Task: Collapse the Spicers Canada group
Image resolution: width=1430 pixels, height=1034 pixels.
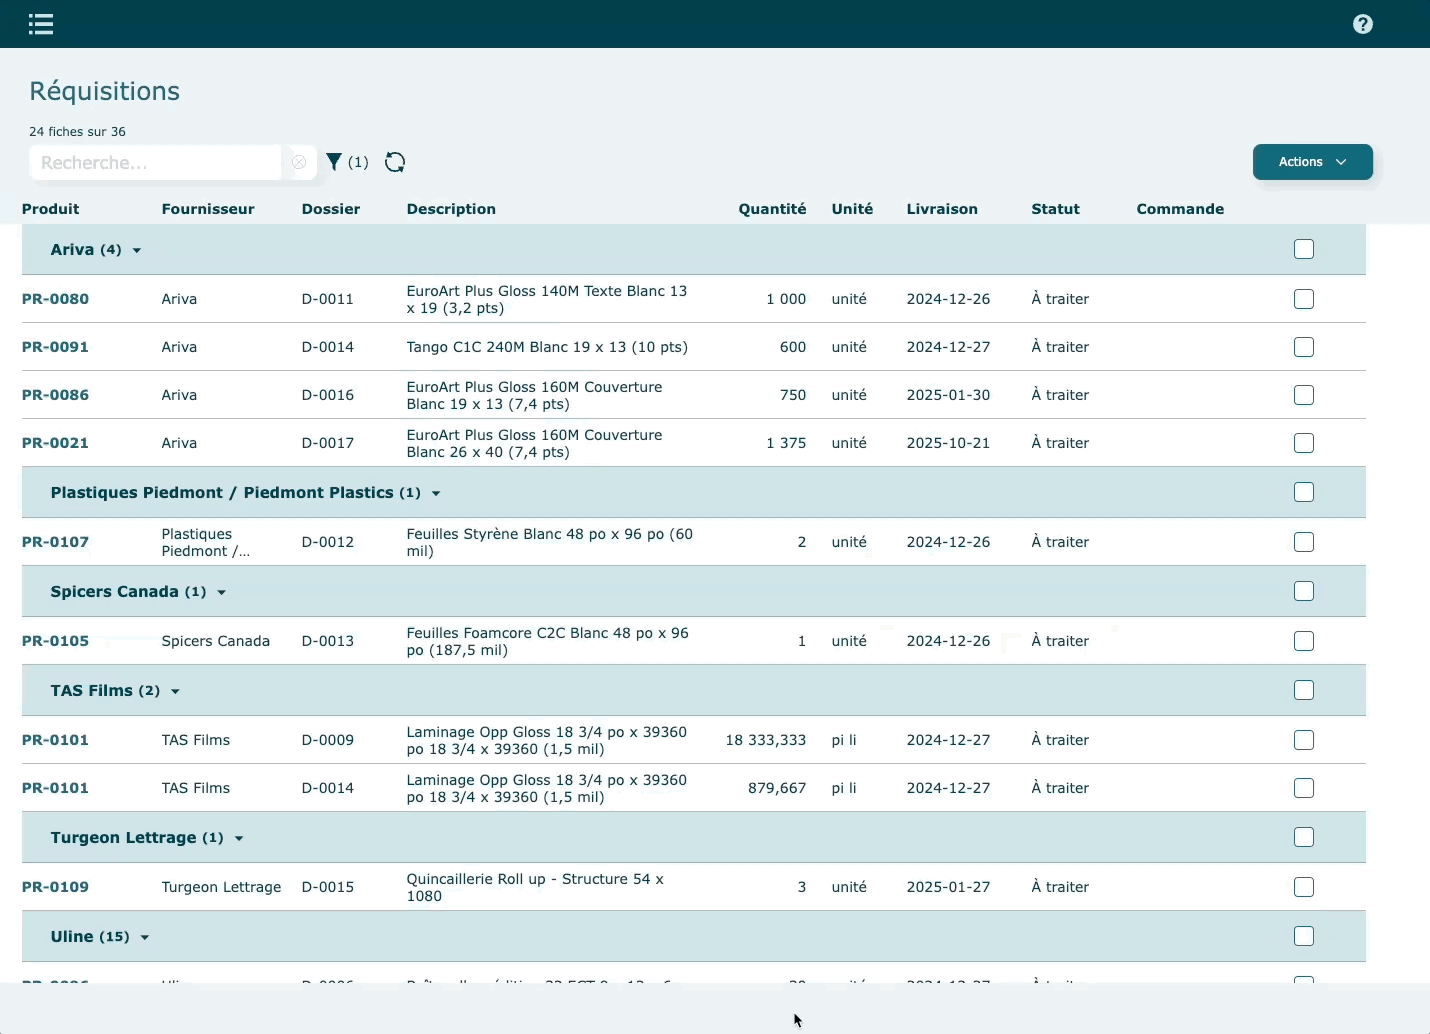Action: (x=221, y=592)
